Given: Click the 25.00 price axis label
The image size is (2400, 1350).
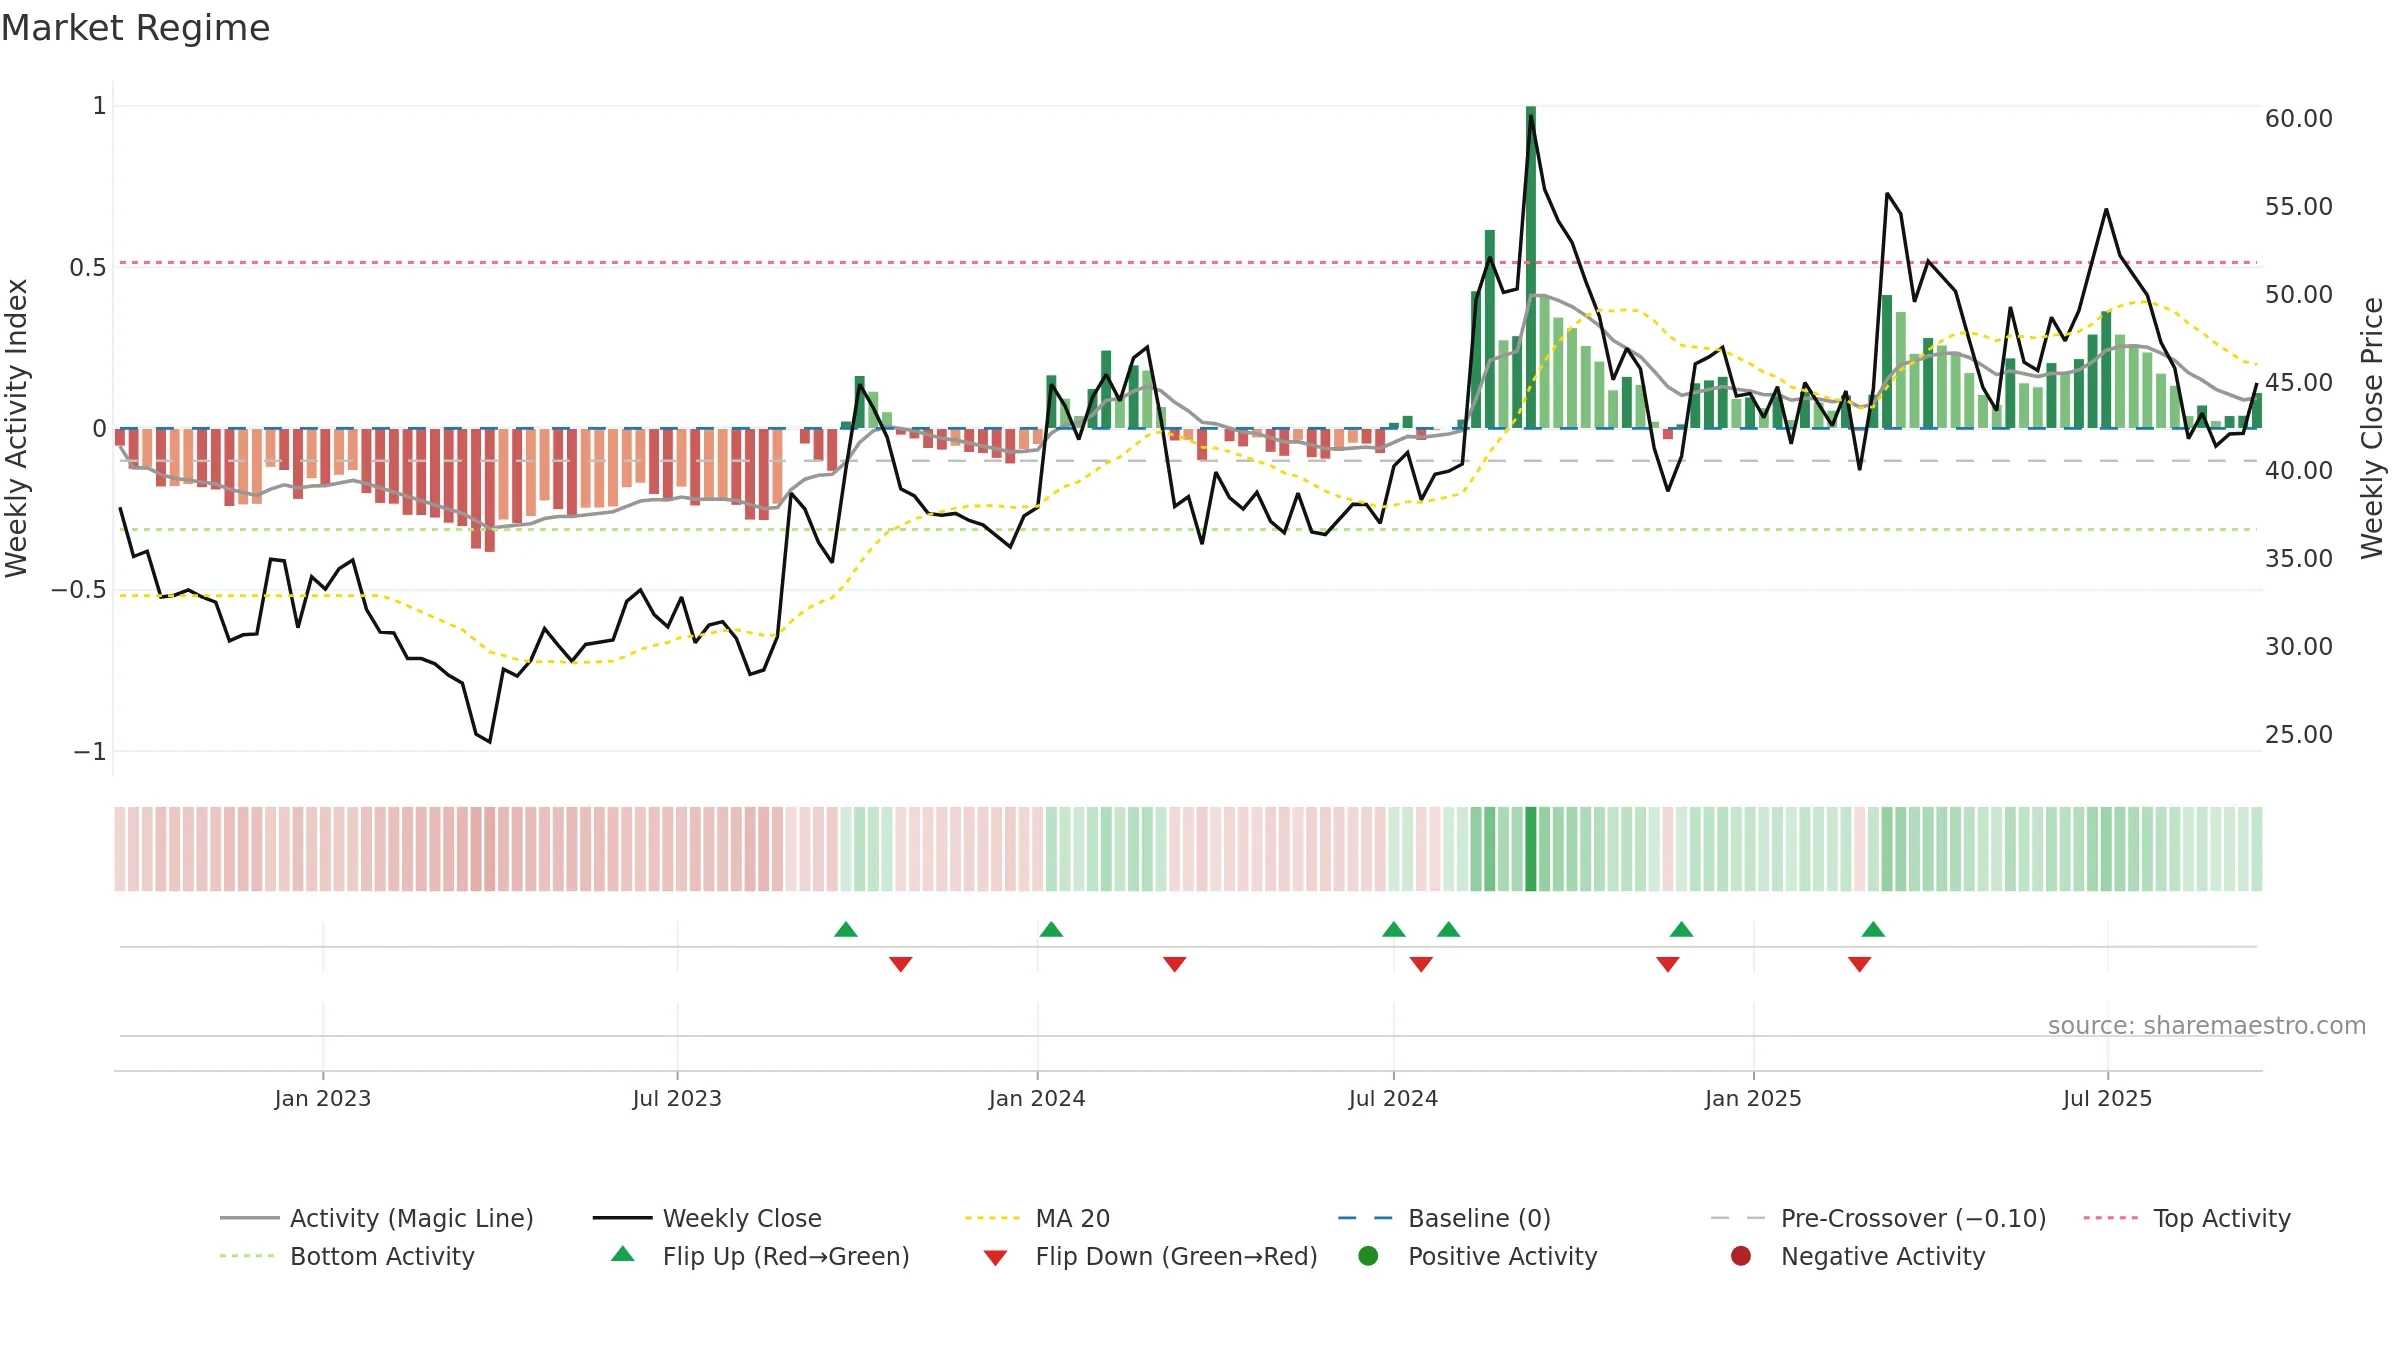Looking at the screenshot, I should click(2299, 734).
